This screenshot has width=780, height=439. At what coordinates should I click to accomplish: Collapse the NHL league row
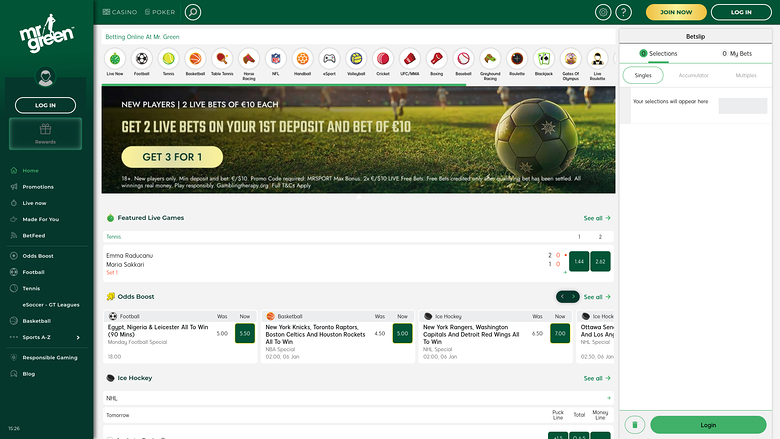609,398
